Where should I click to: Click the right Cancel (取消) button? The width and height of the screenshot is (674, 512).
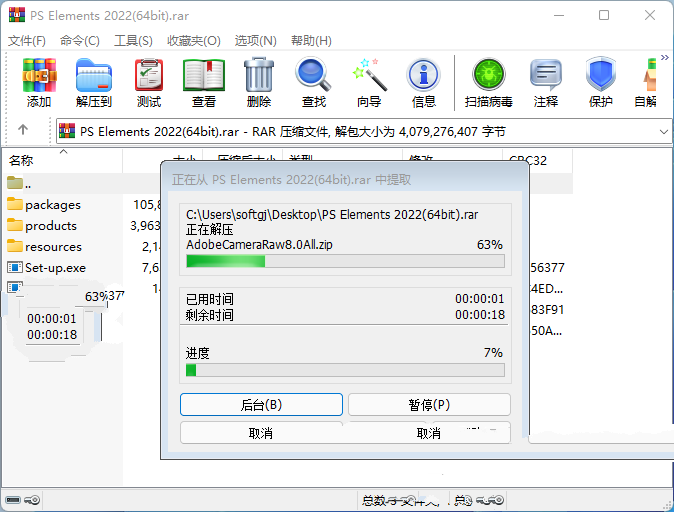[429, 433]
